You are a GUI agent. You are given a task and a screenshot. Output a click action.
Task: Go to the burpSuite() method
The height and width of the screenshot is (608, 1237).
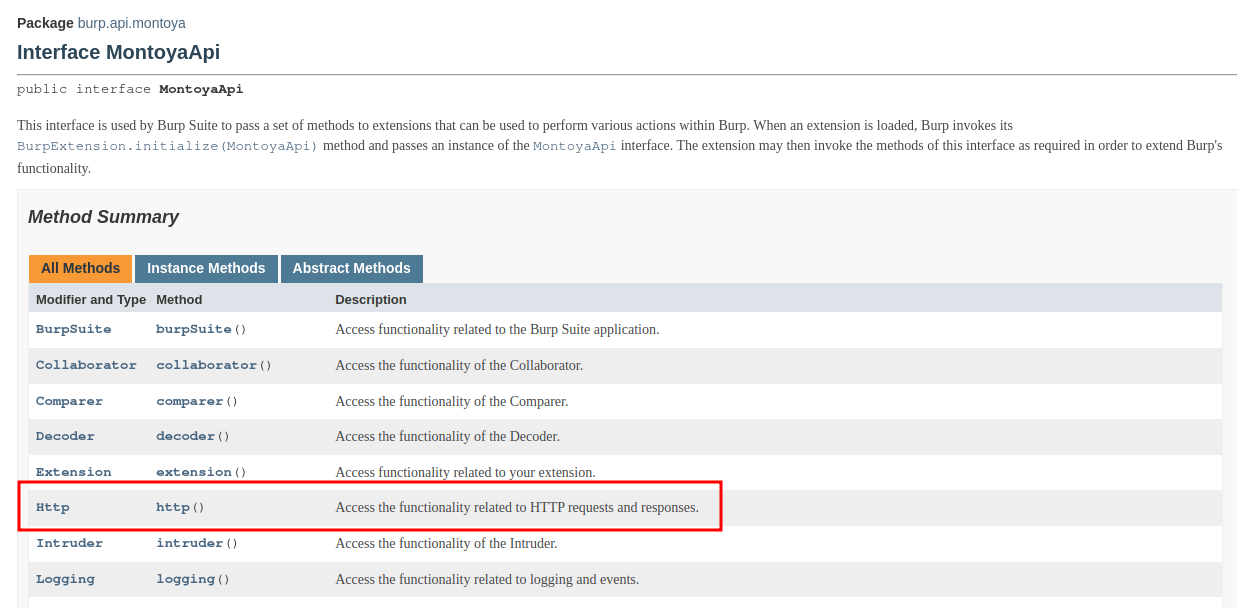(x=193, y=329)
